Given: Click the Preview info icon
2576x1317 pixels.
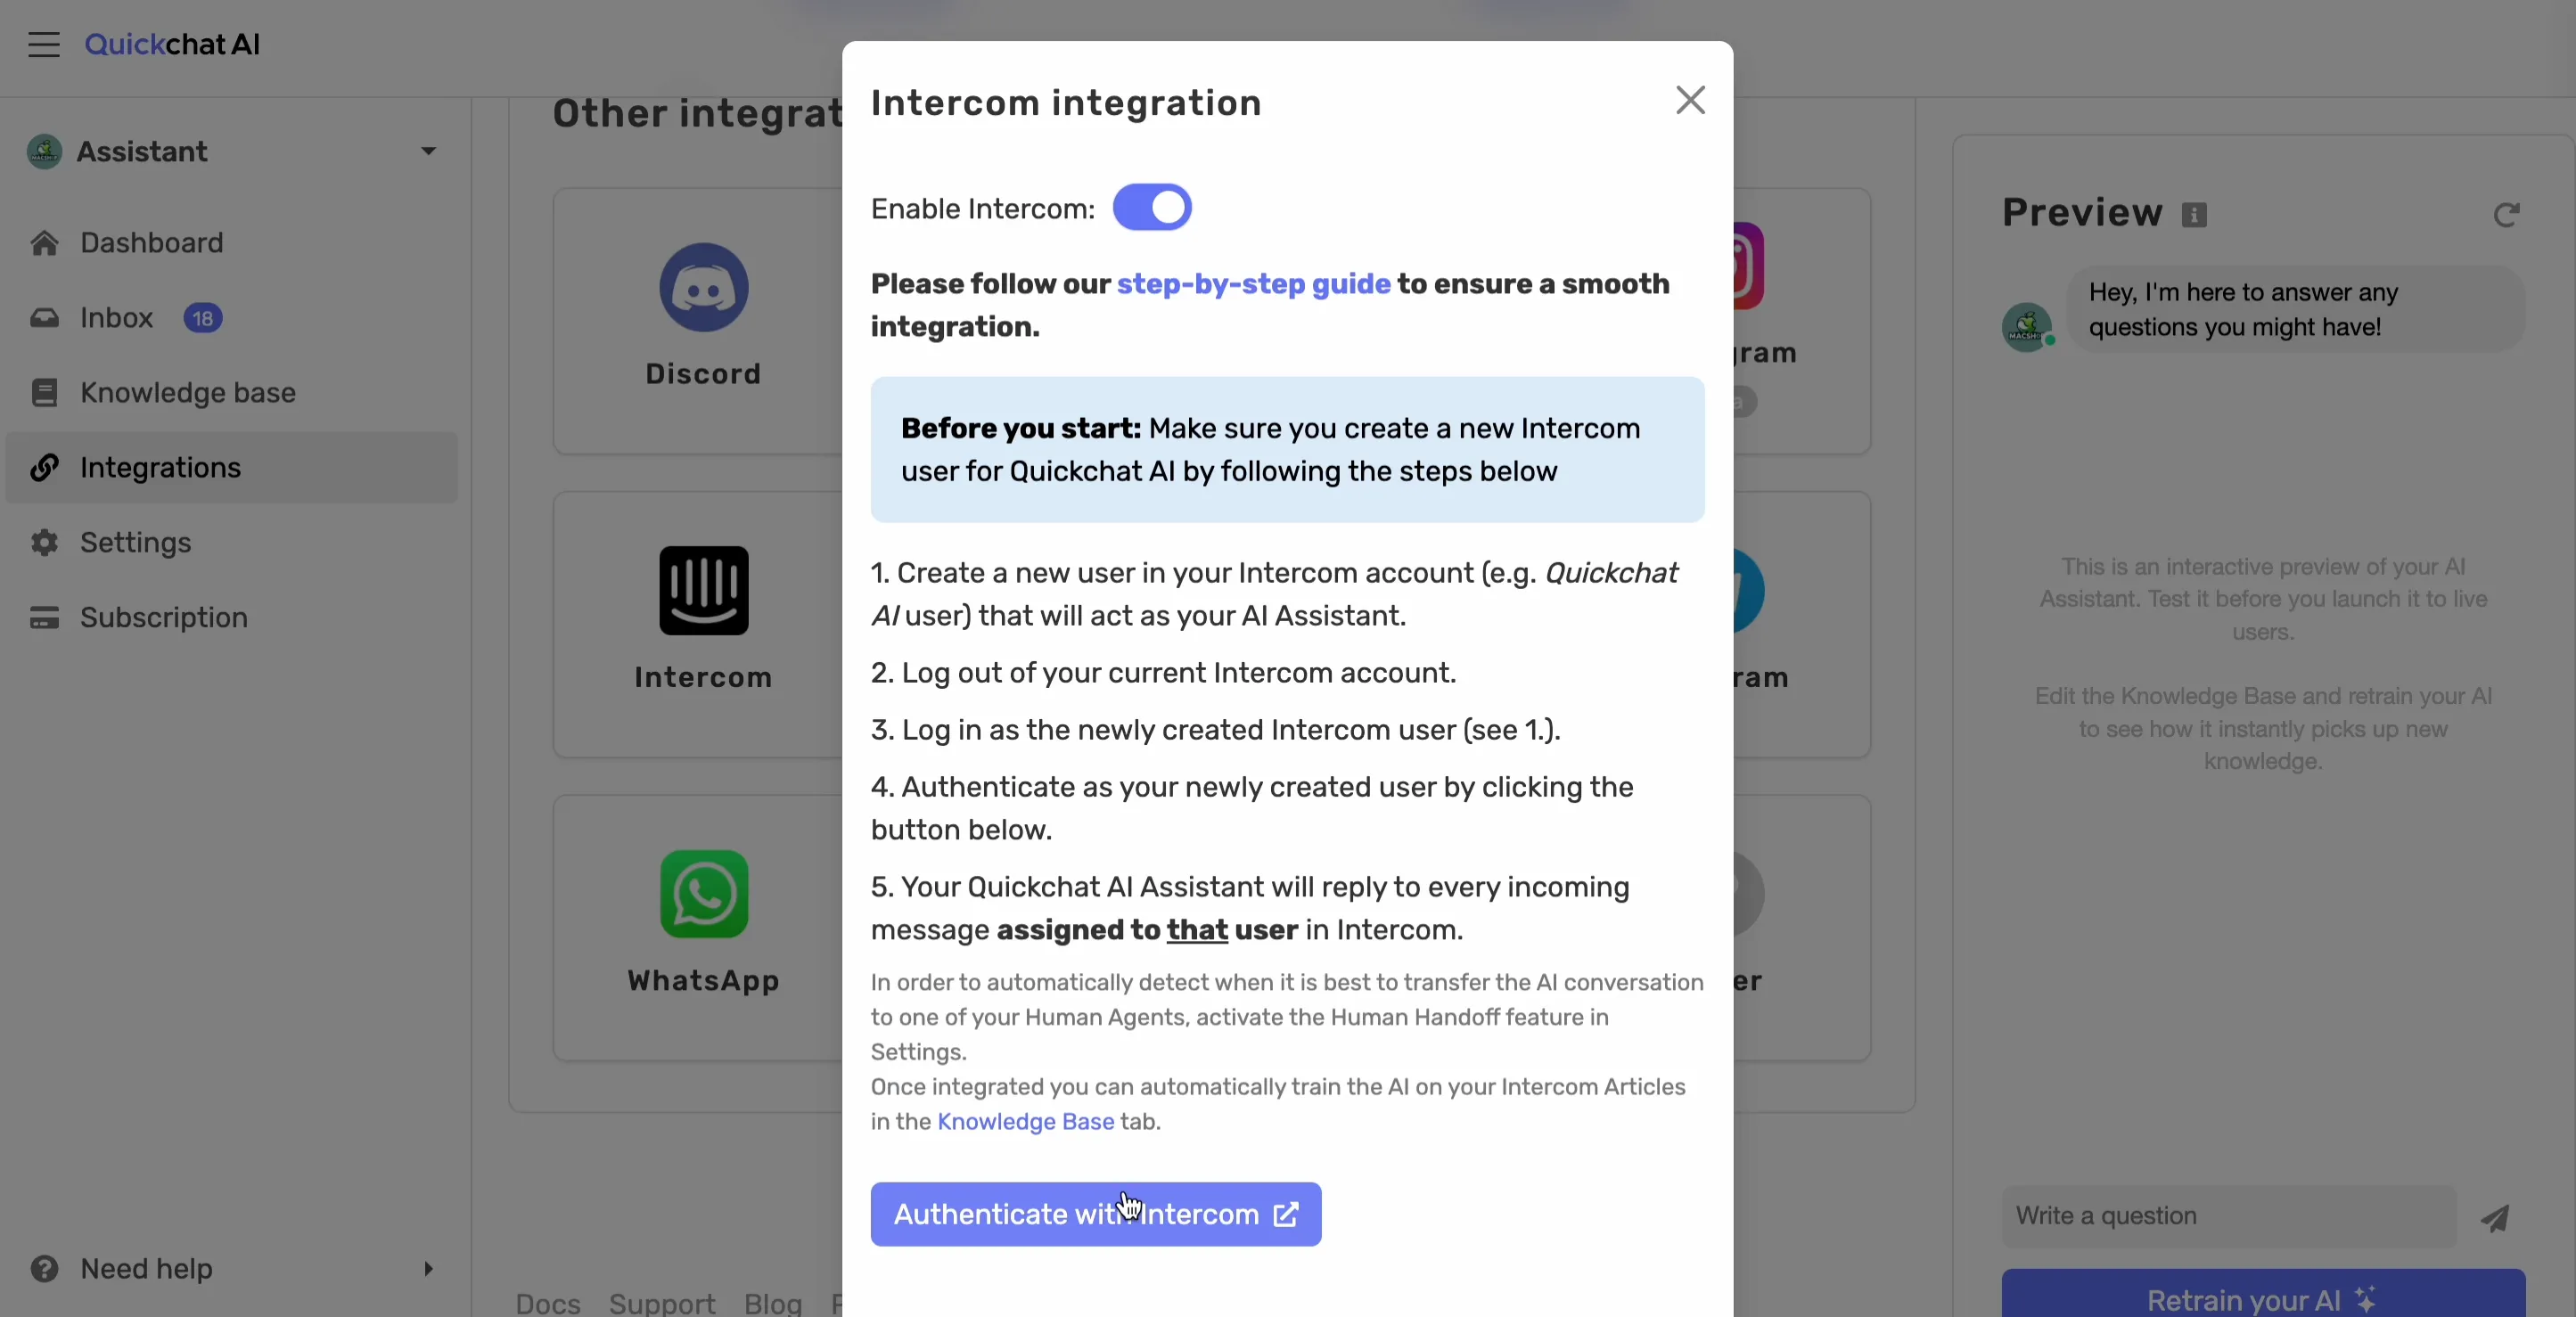Looking at the screenshot, I should tap(2194, 215).
